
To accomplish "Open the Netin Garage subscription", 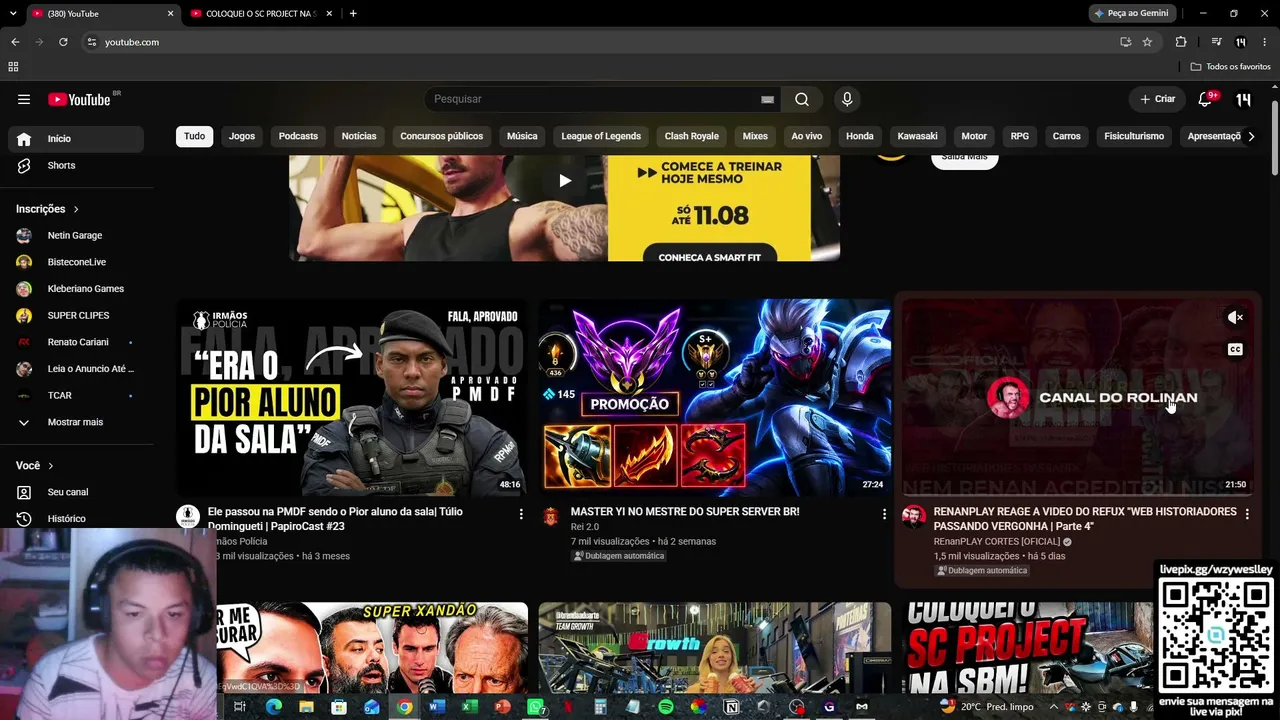I will (x=76, y=235).
